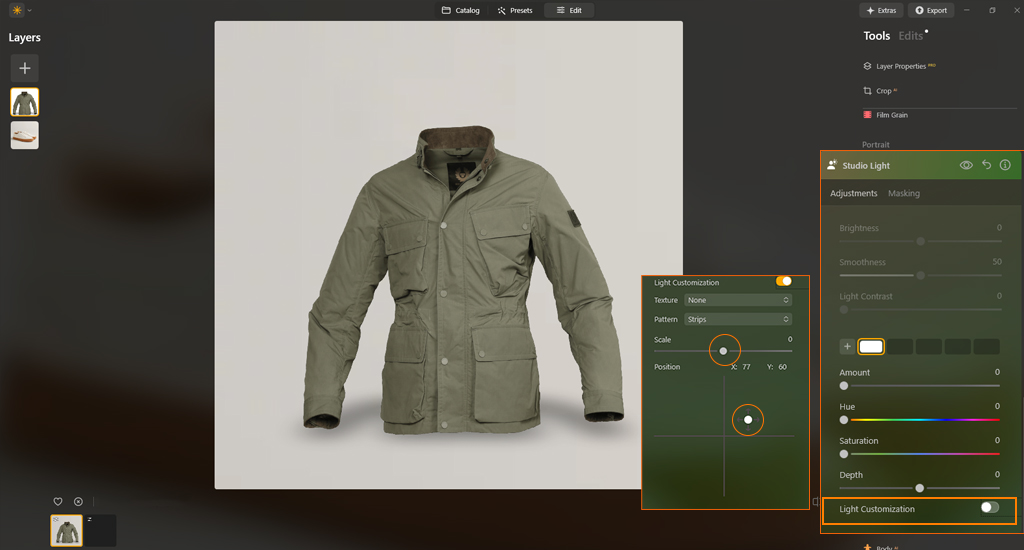This screenshot has height=550, width=1024.
Task: Turn off Light Customization in the popup panel
Action: pyautogui.click(x=784, y=282)
